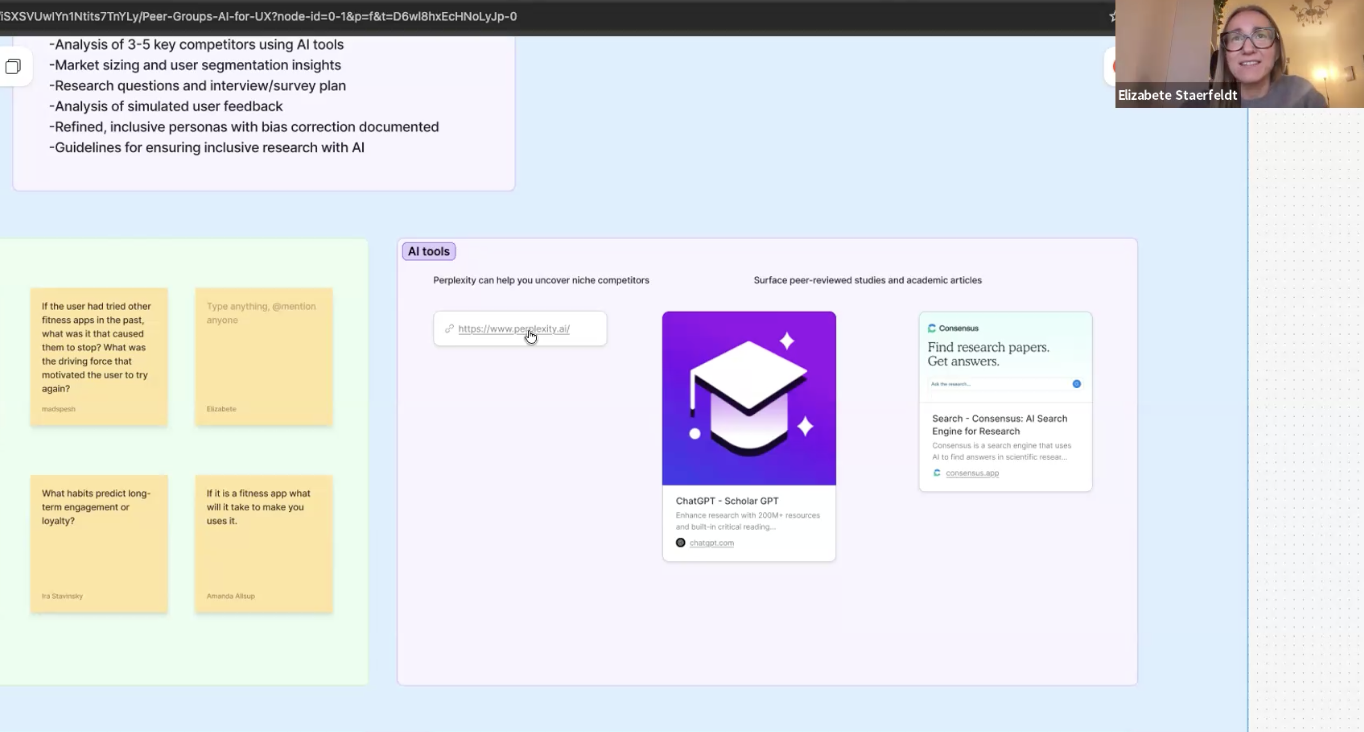Select the 'AI tools' section label
The image size is (1364, 732).
click(429, 252)
